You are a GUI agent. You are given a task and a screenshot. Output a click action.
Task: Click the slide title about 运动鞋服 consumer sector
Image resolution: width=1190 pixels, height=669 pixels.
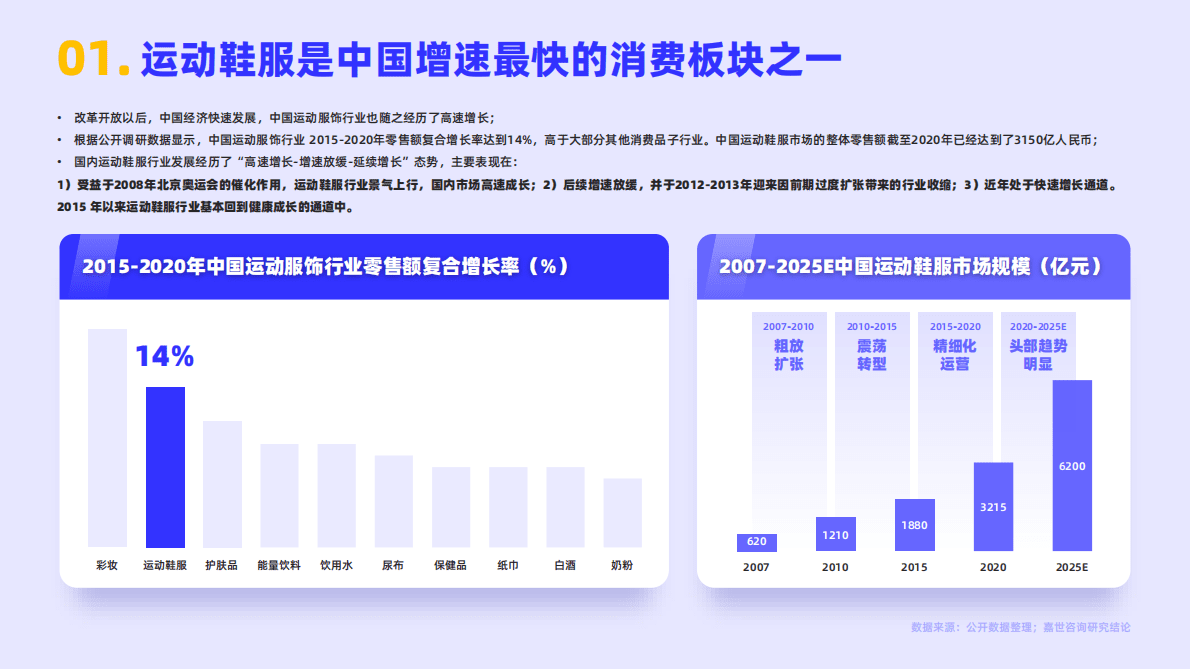click(x=490, y=59)
